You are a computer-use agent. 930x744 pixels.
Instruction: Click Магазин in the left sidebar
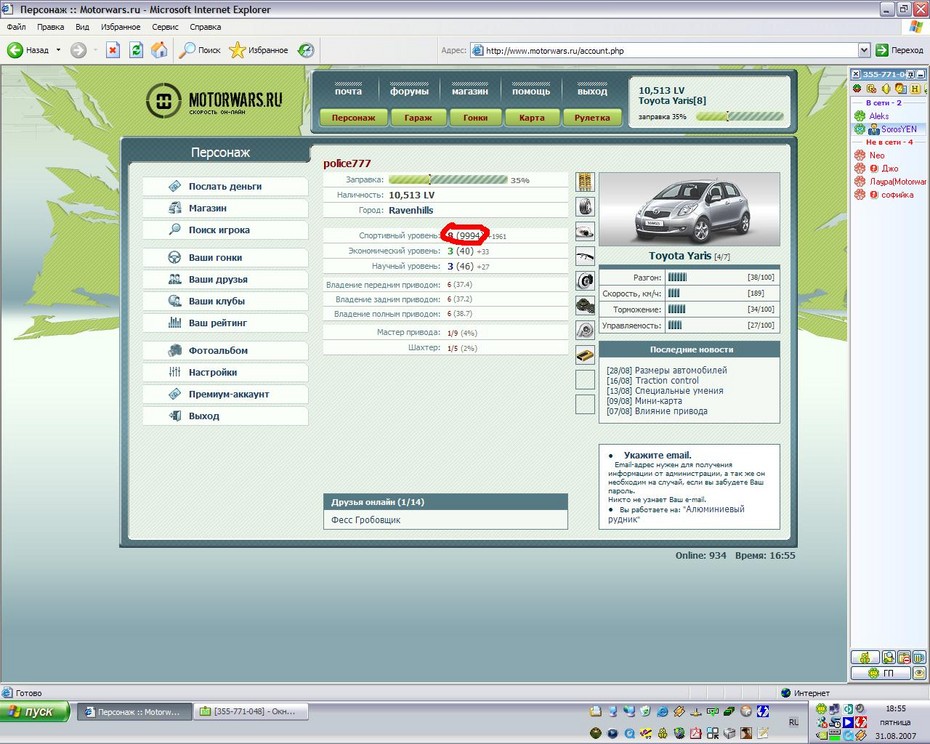225,208
